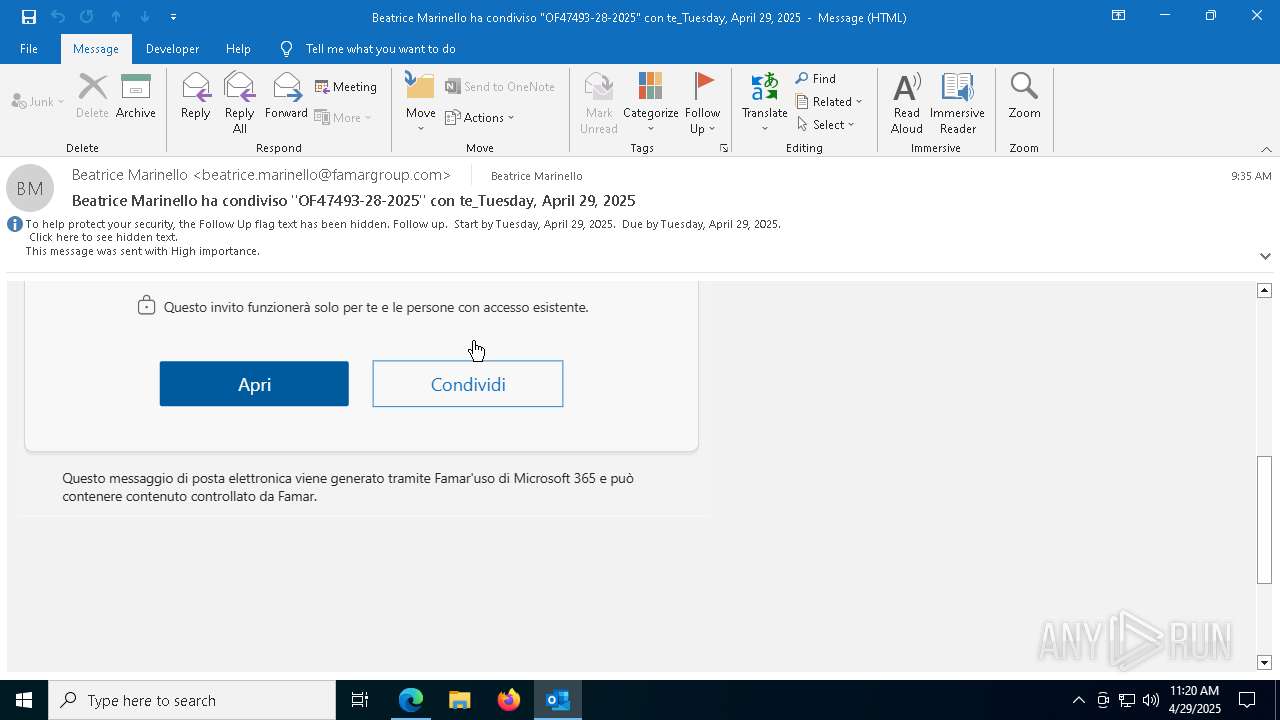
Task: Open the Junk dropdown
Action: 38,101
